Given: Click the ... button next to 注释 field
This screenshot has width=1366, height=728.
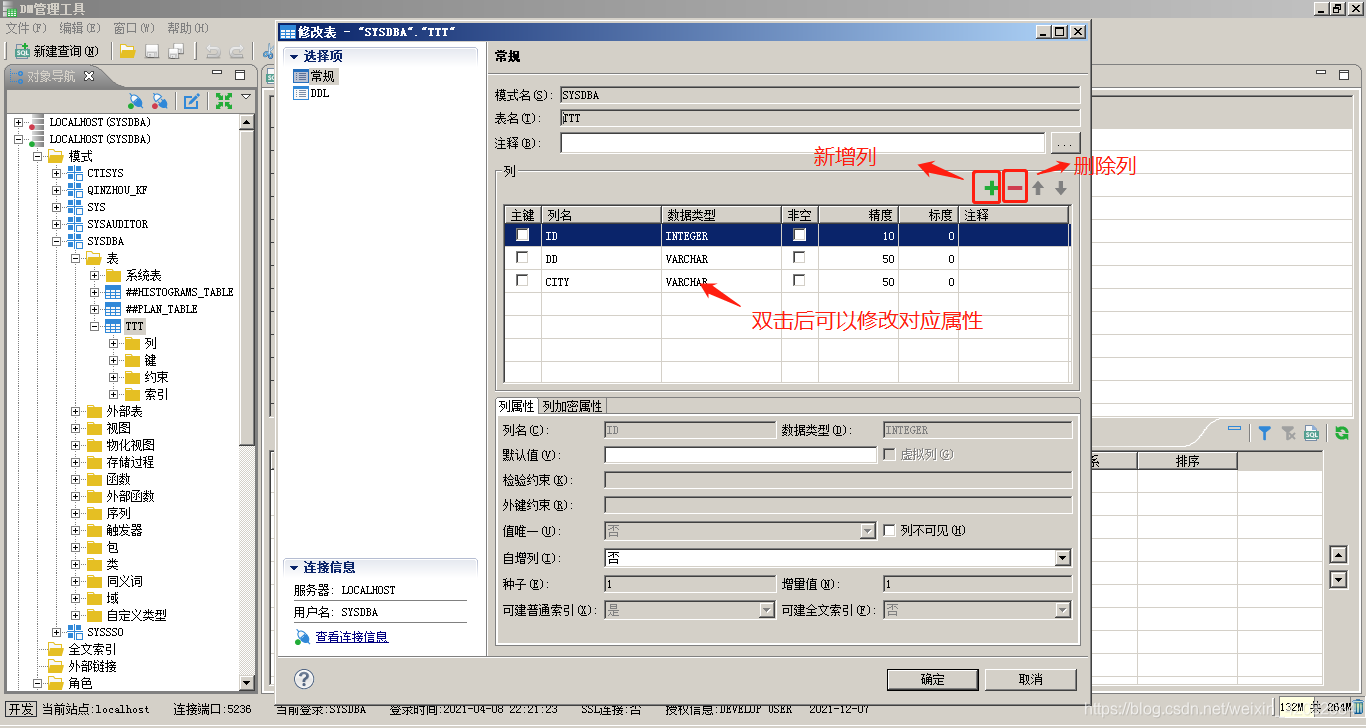Looking at the screenshot, I should tap(1065, 143).
